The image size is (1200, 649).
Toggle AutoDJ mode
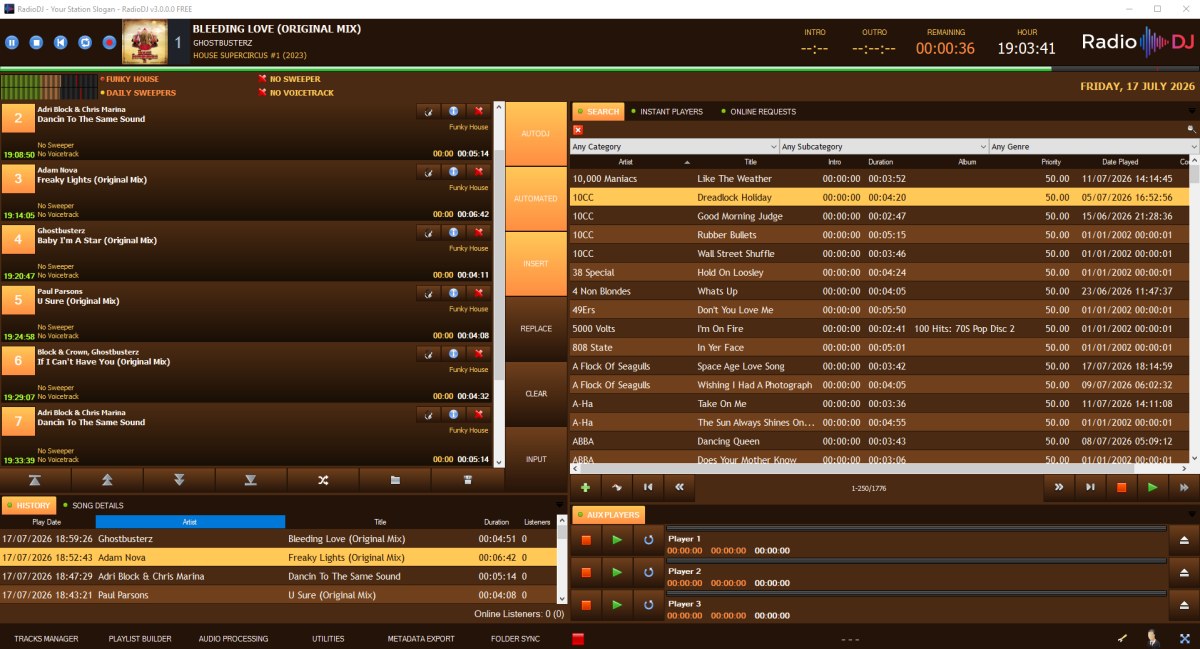(x=536, y=133)
